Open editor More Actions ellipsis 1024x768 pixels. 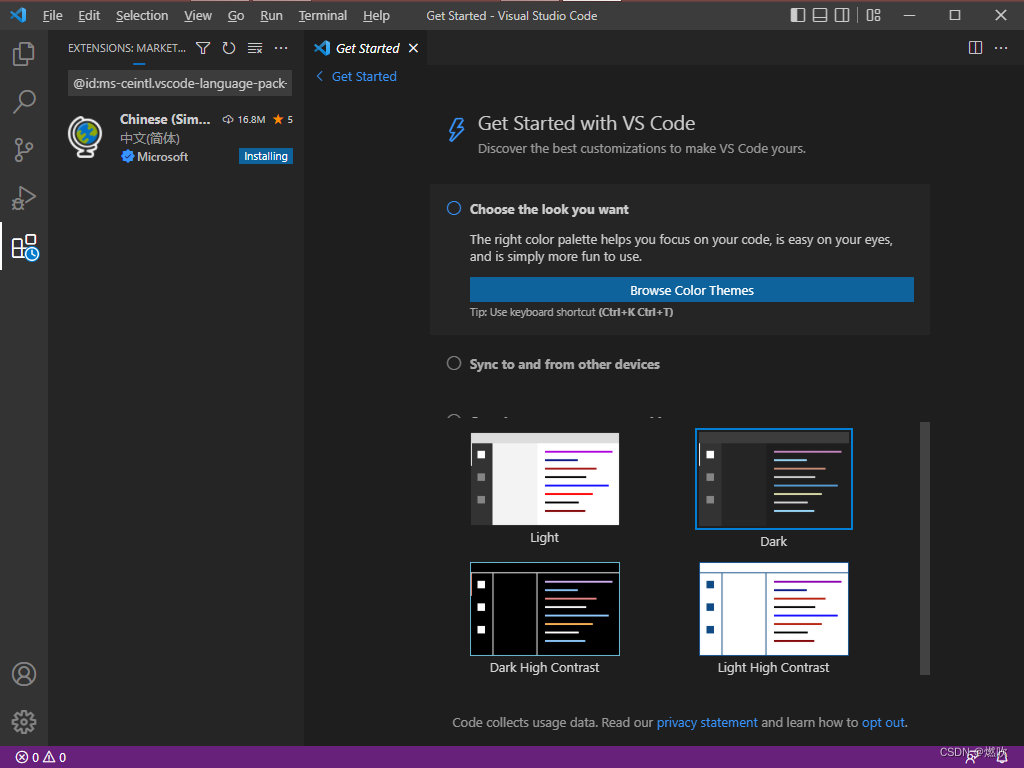click(1000, 48)
